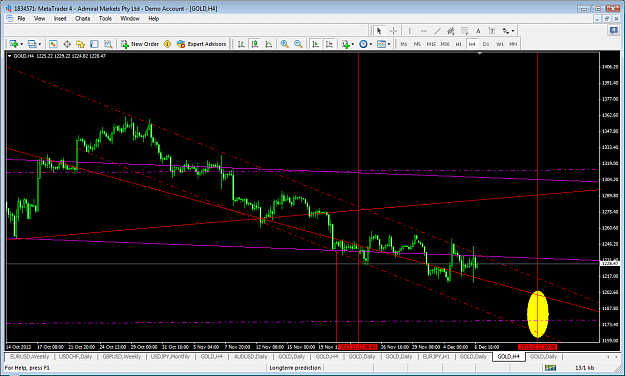Click the Templates icon
The width and height of the screenshot is (625, 376).
[381, 44]
